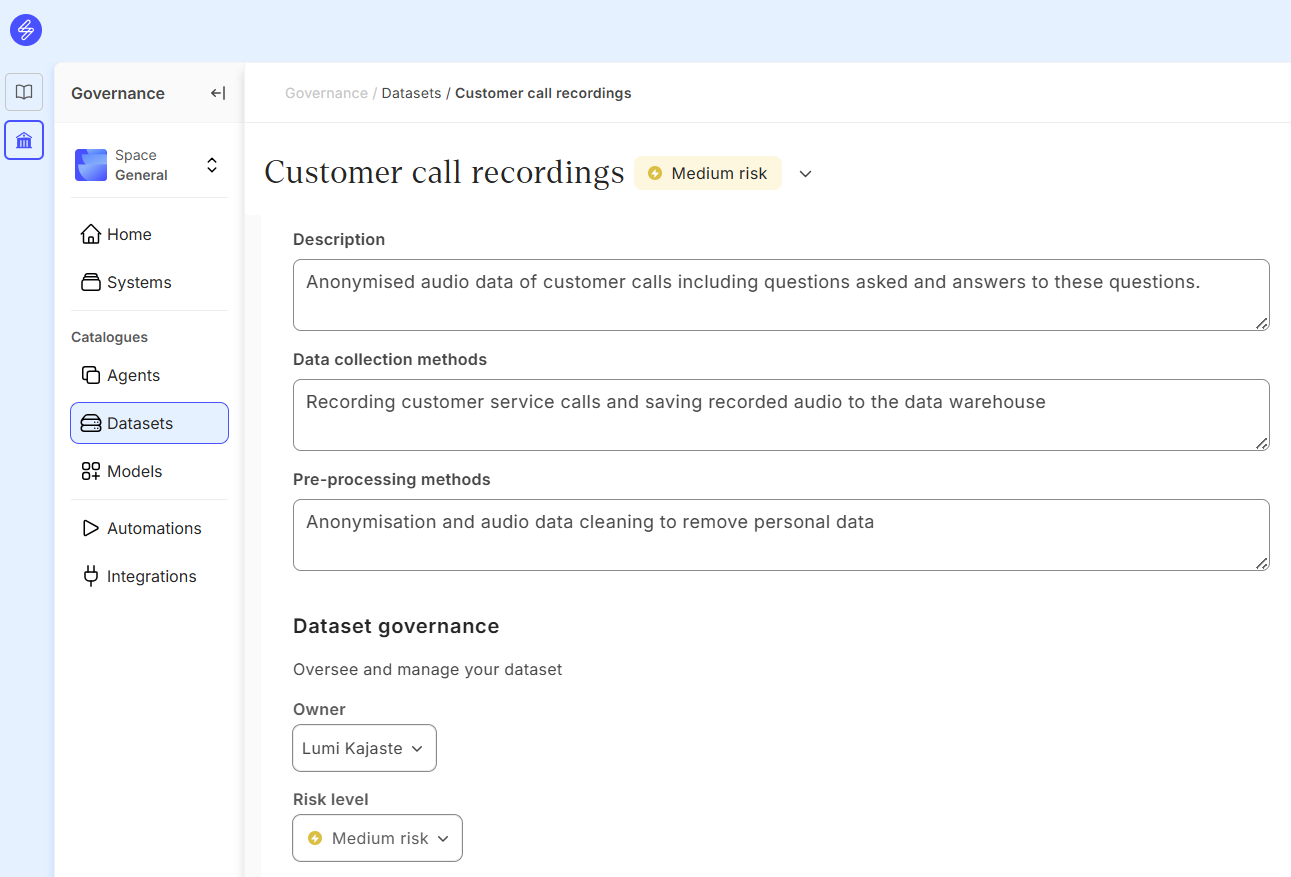Expand the Space General switcher
The width and height of the screenshot is (1291, 877).
tap(211, 165)
